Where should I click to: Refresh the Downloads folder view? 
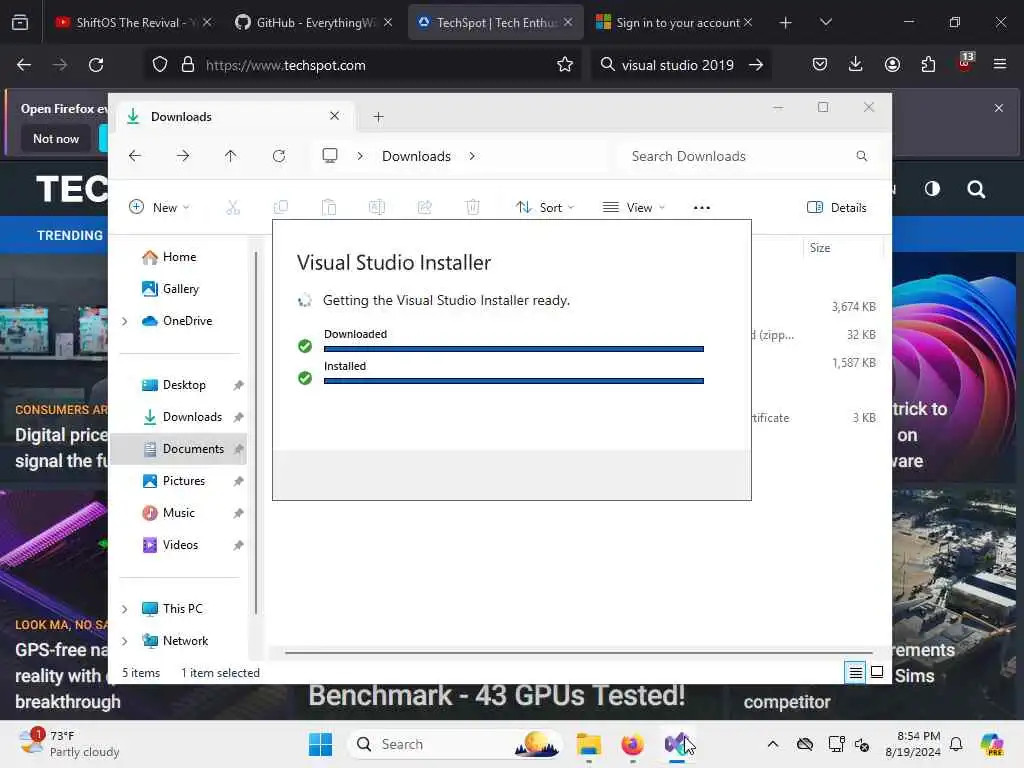point(279,156)
